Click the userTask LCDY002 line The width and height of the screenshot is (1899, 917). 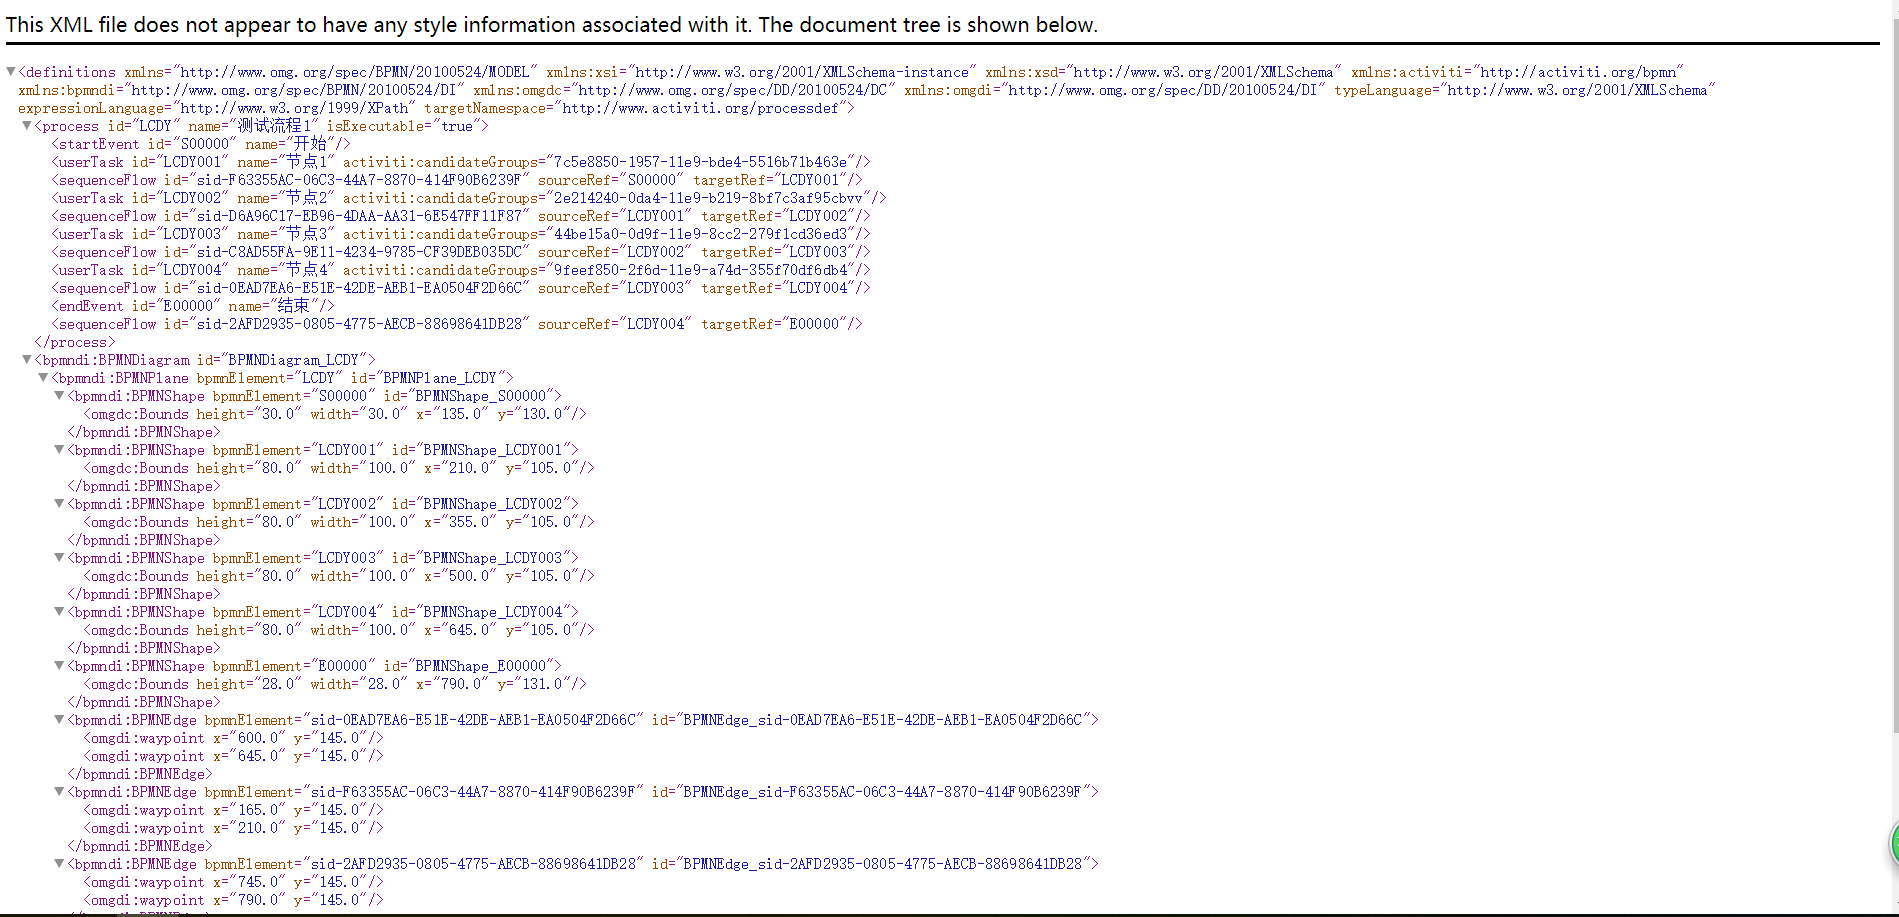tap(469, 198)
